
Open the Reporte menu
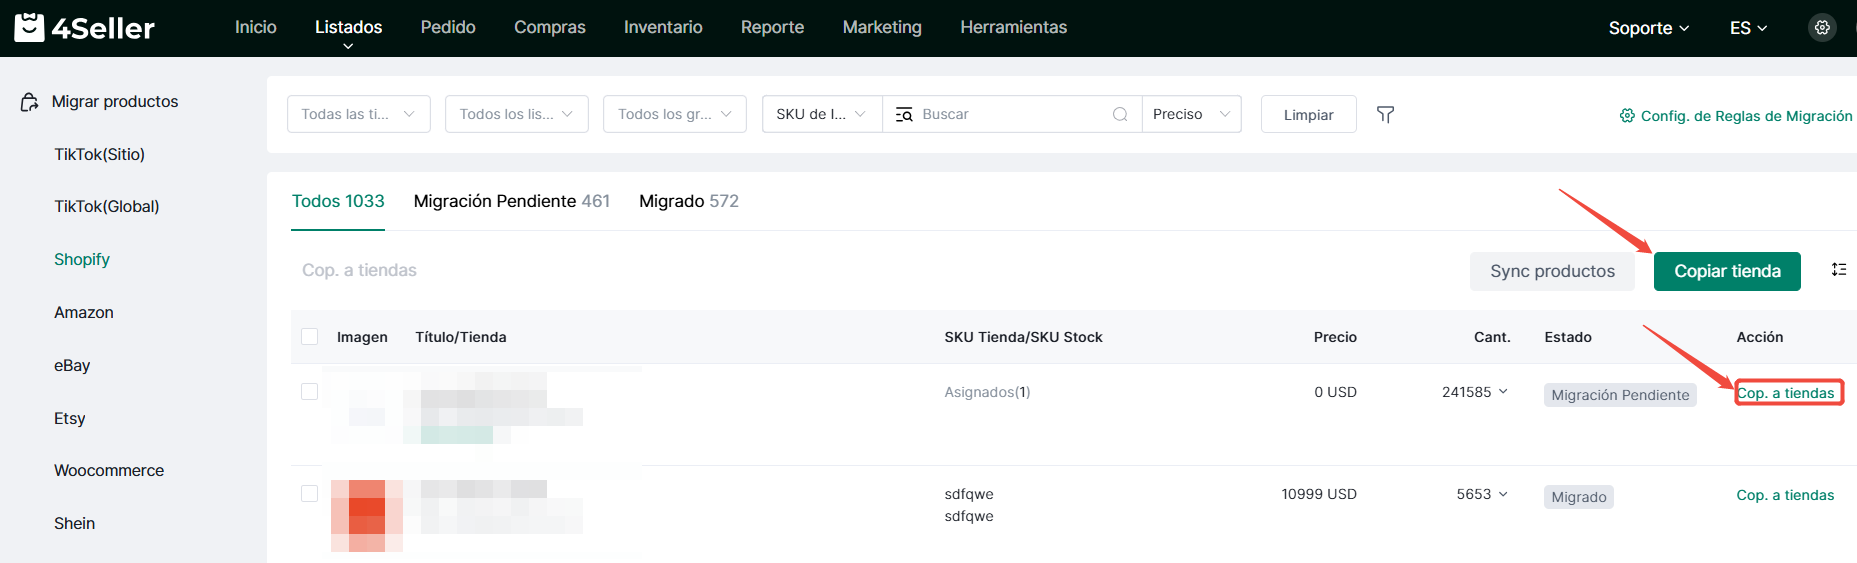[772, 27]
